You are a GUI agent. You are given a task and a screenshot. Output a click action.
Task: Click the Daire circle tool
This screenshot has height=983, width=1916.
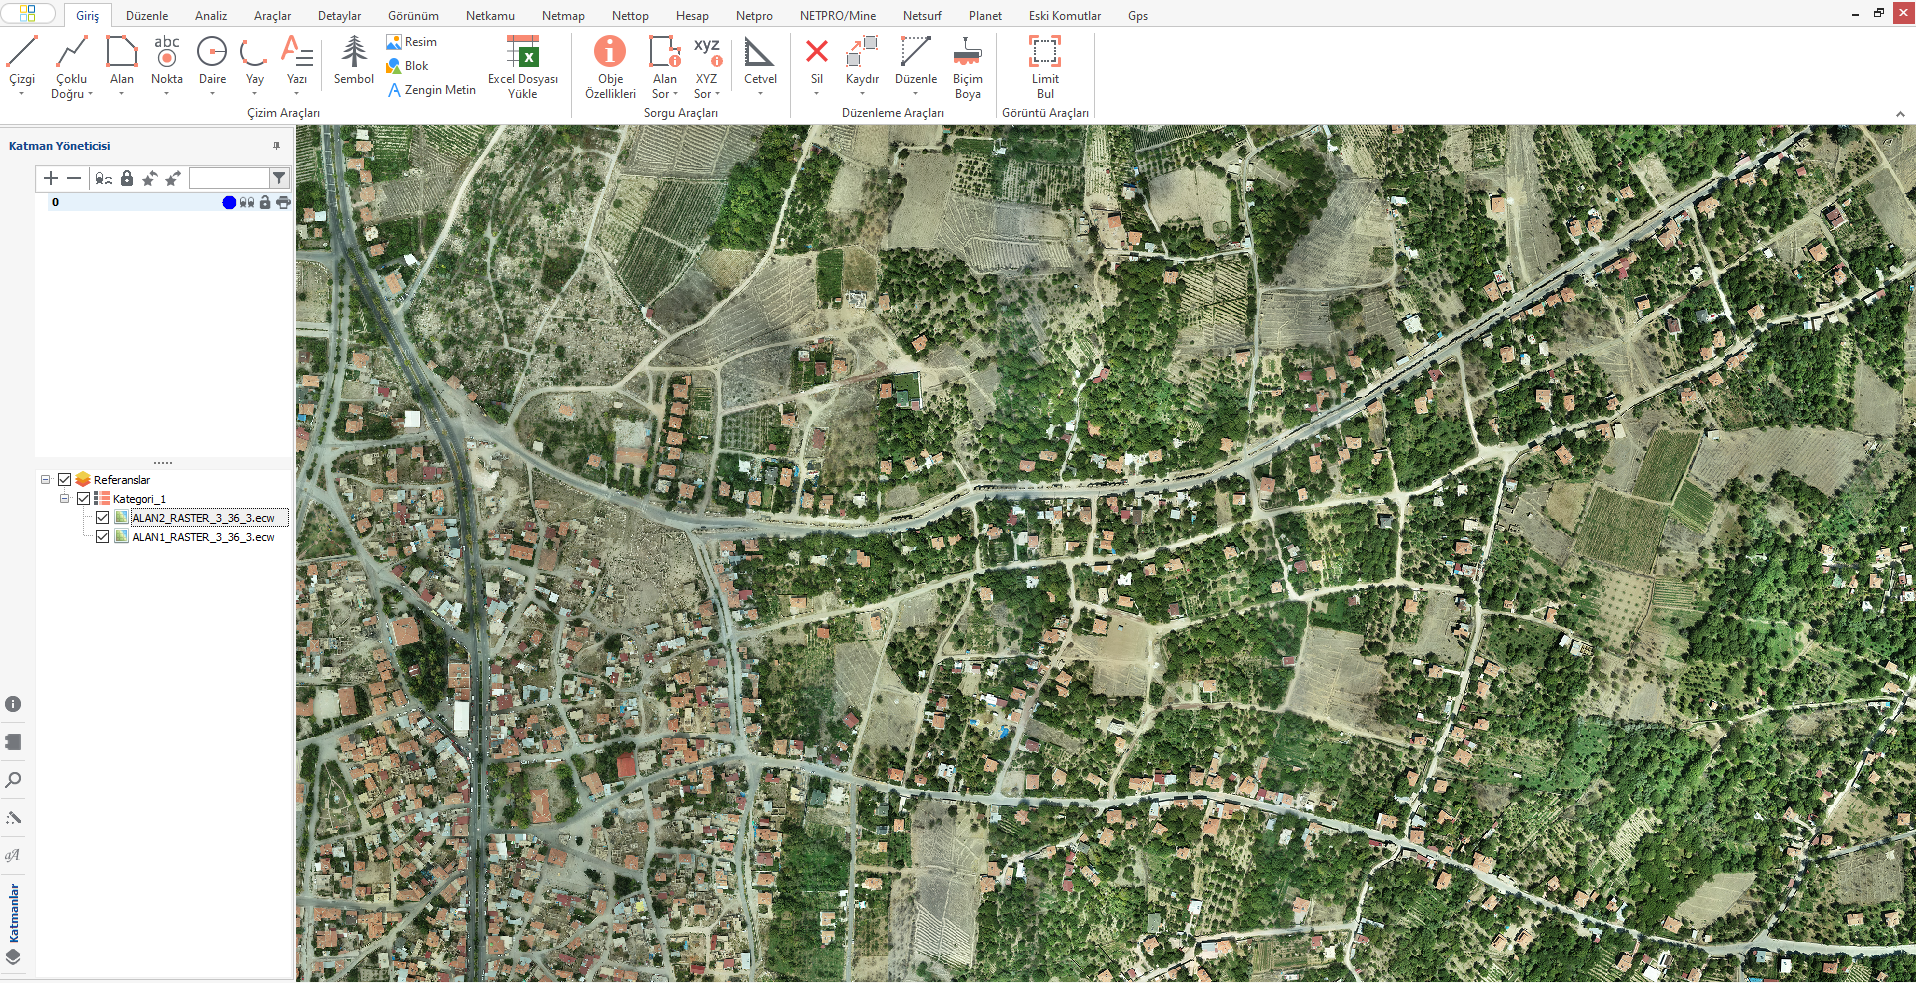click(x=212, y=58)
